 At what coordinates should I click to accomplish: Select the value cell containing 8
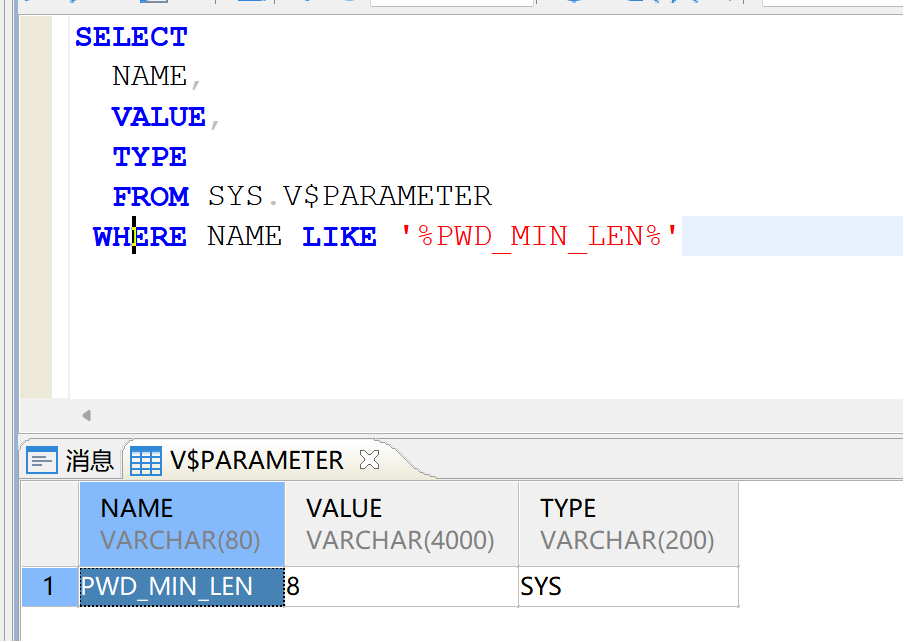[x=402, y=587]
